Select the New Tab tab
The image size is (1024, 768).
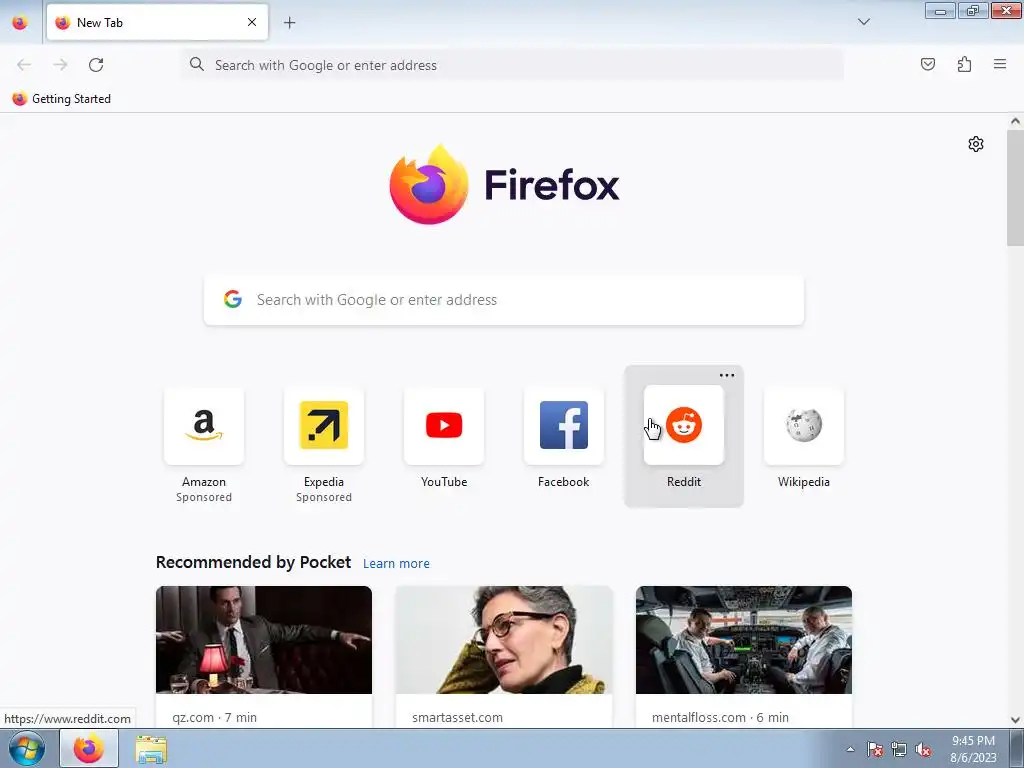tap(157, 22)
